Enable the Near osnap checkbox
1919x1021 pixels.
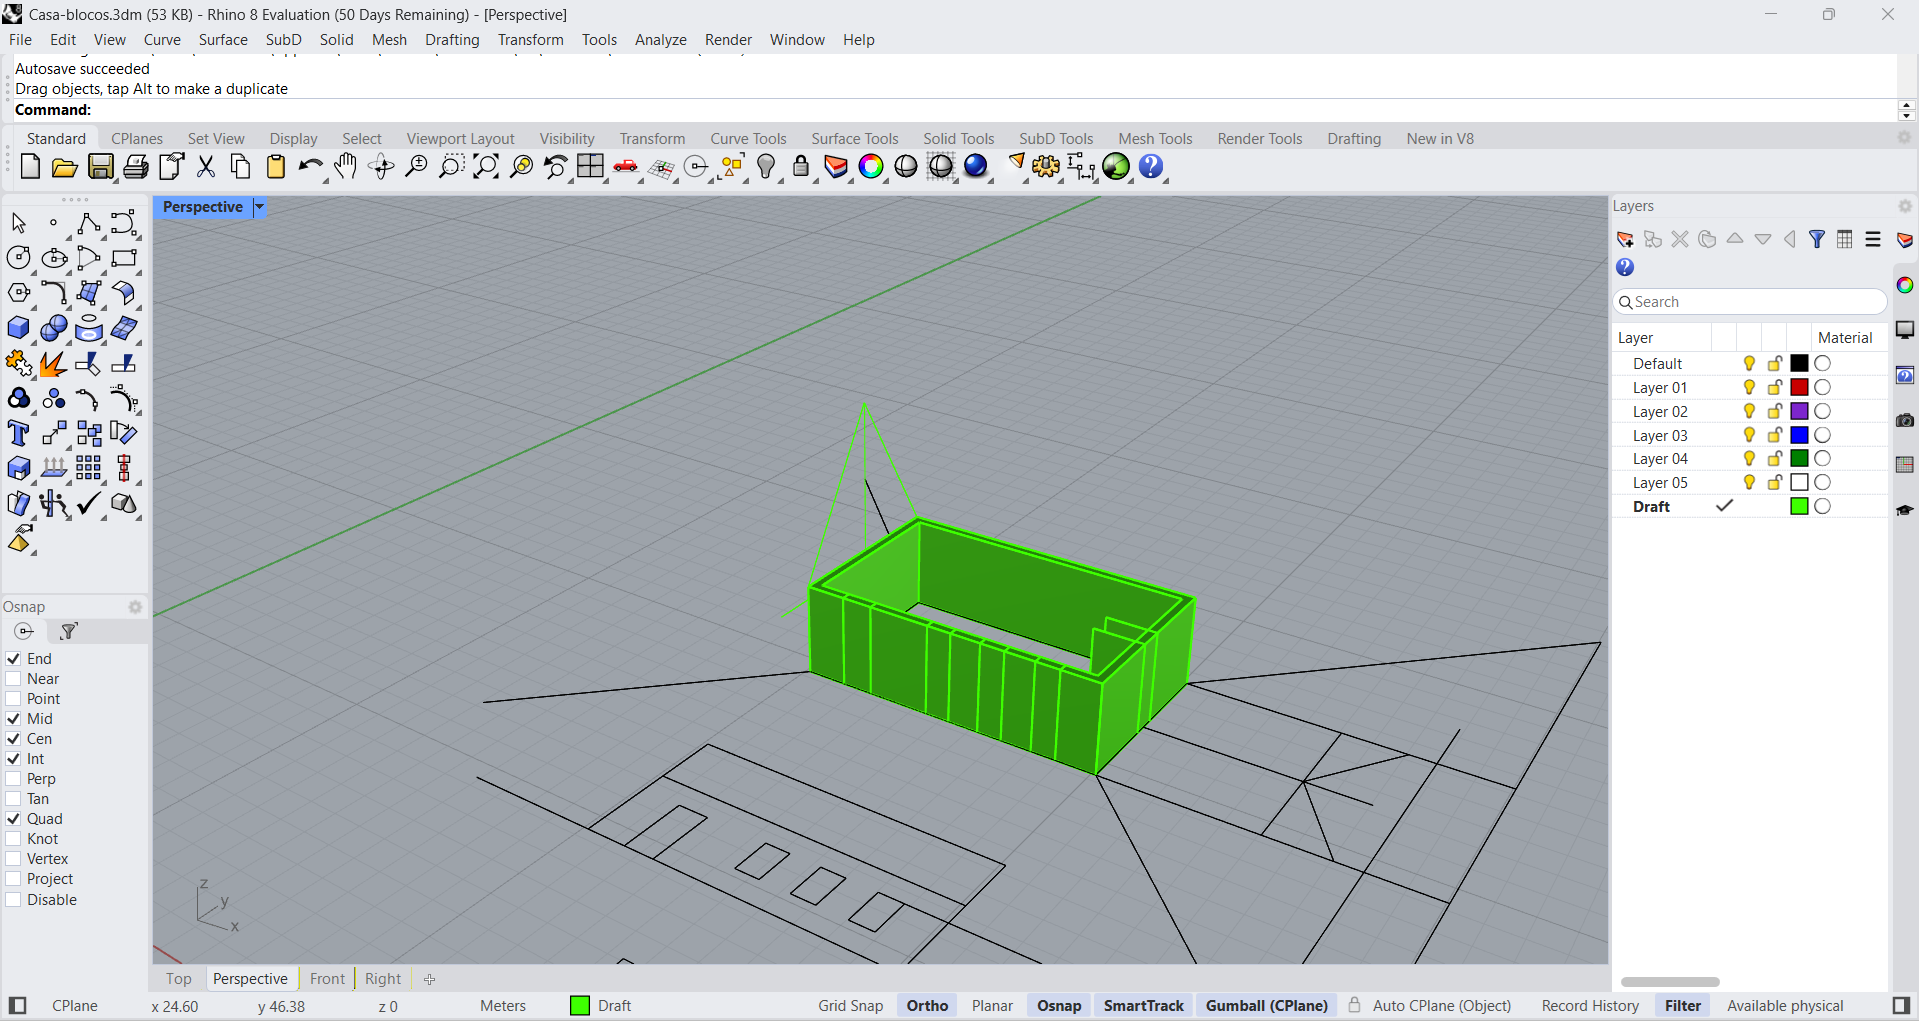(x=14, y=679)
